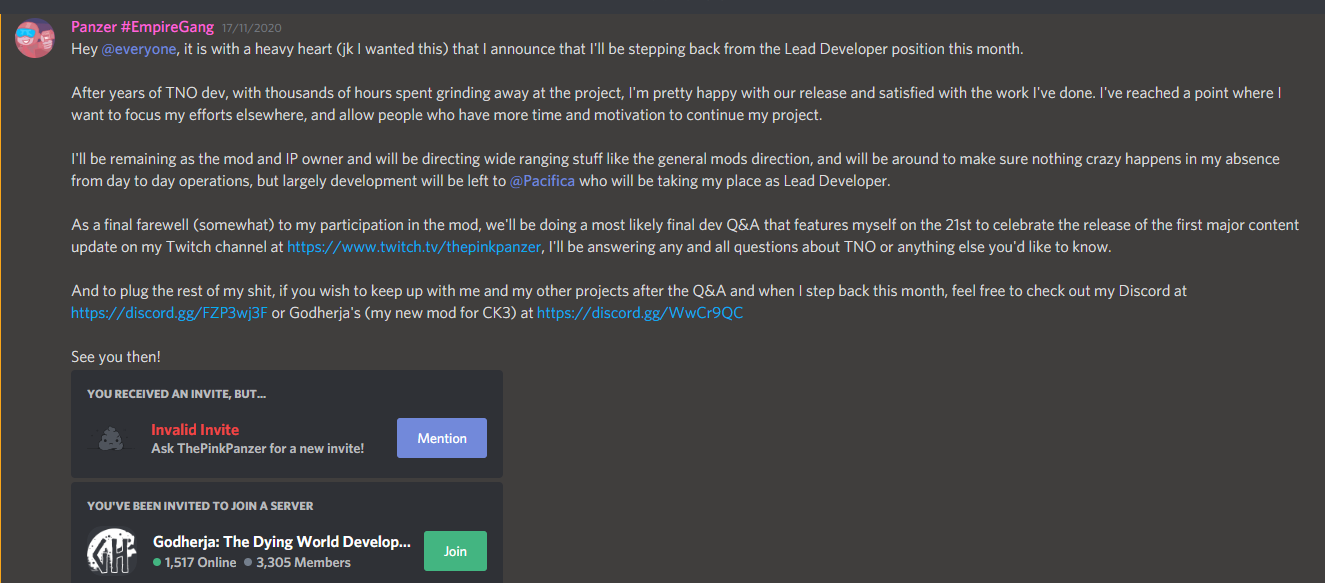1325x583 pixels.
Task: Open Godherja server icon
Action: [112, 551]
